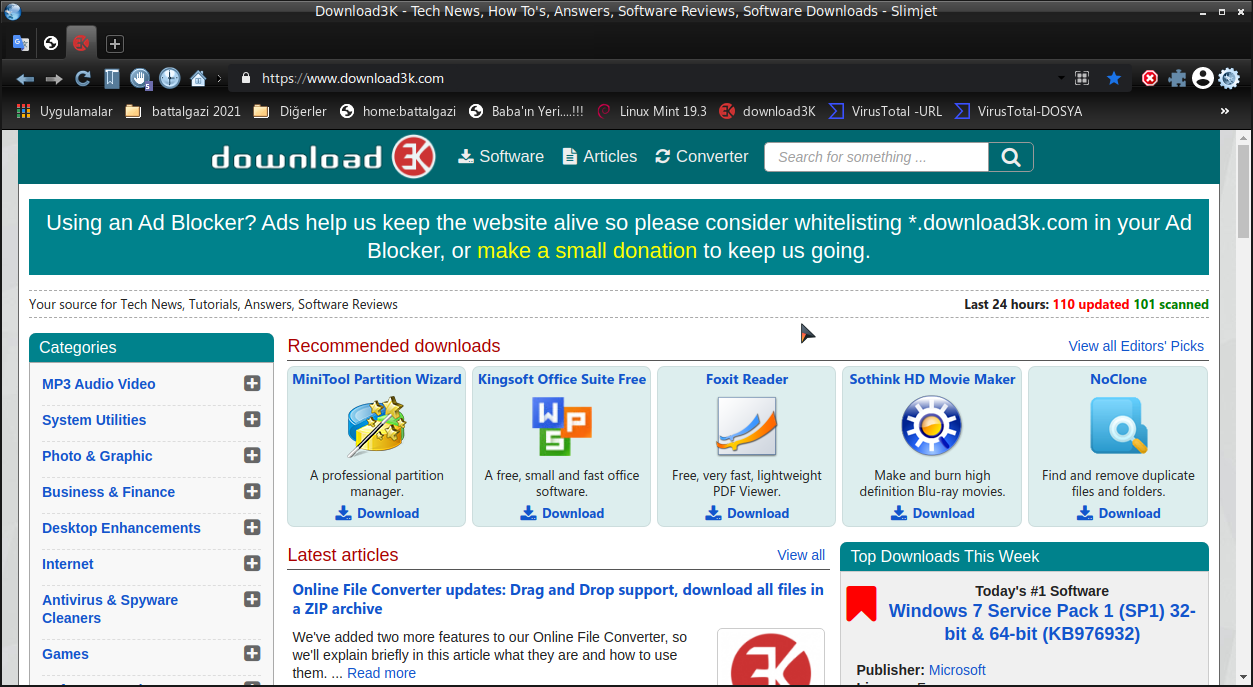Click the Foxit Reader icon
The height and width of the screenshot is (687, 1253).
(x=746, y=427)
